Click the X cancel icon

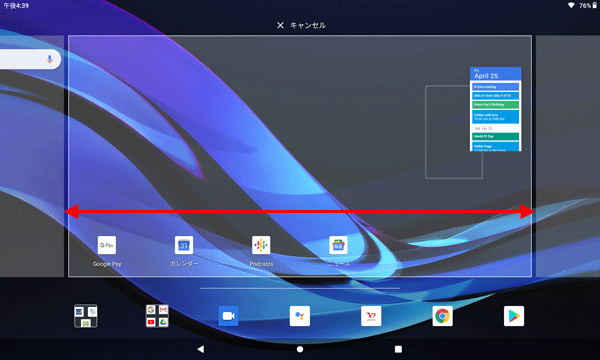tap(280, 25)
